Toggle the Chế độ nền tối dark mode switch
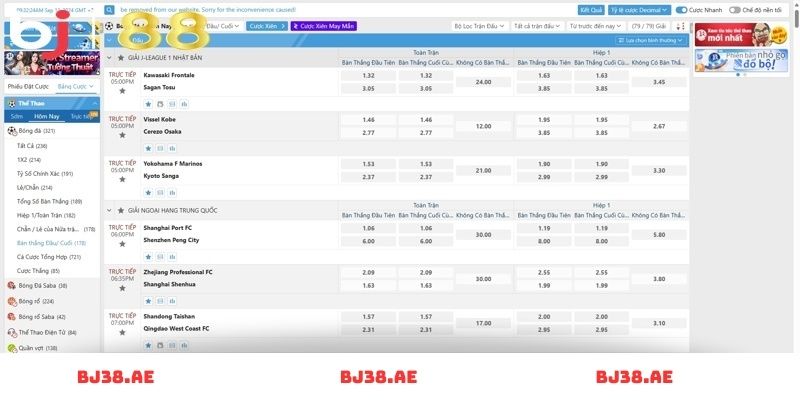 [735, 10]
